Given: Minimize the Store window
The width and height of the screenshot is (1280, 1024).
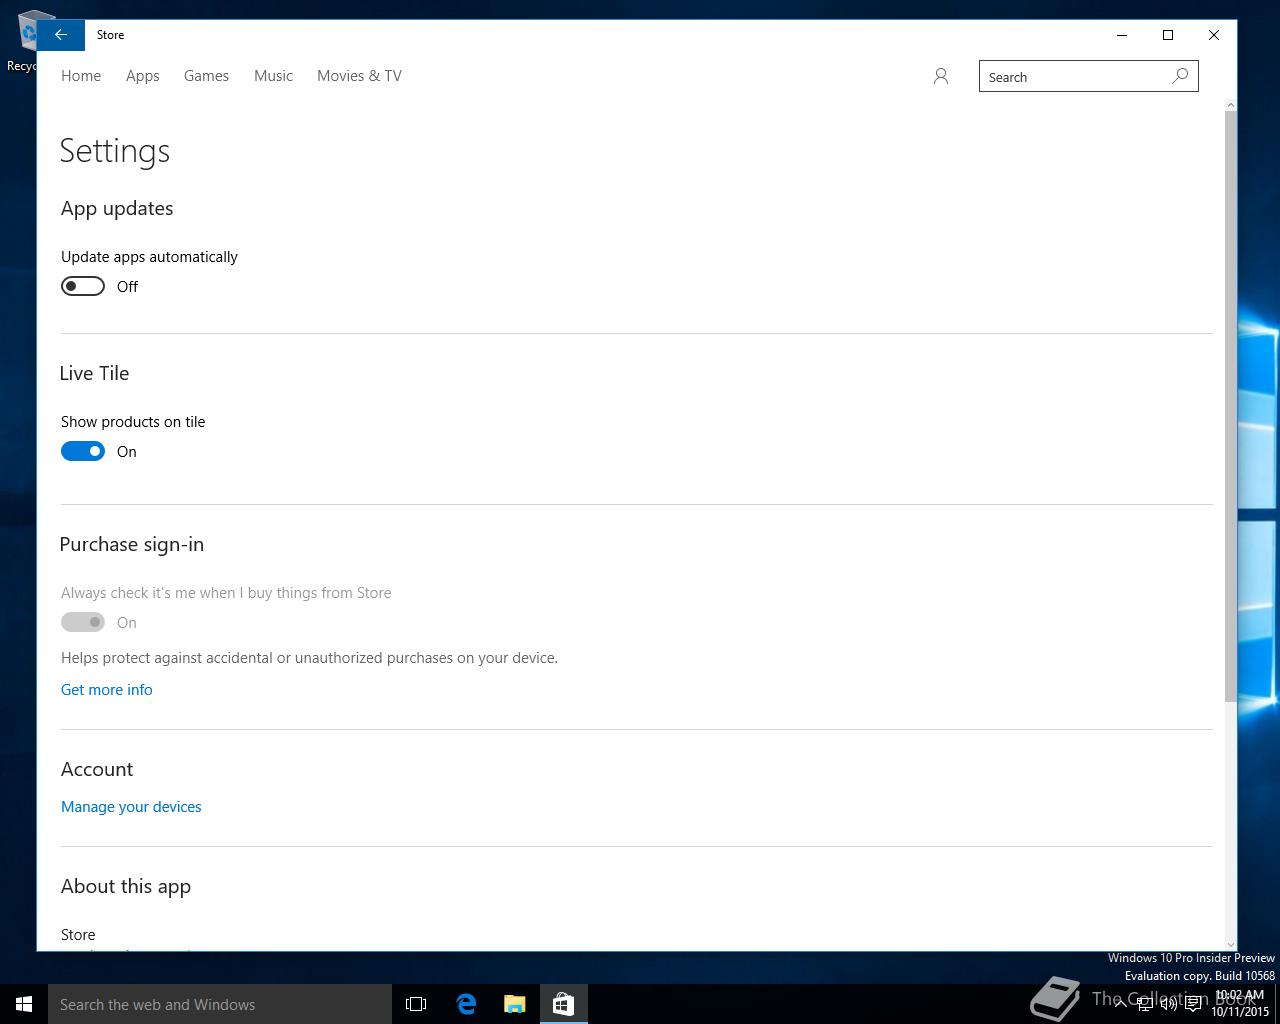Looking at the screenshot, I should (x=1122, y=35).
